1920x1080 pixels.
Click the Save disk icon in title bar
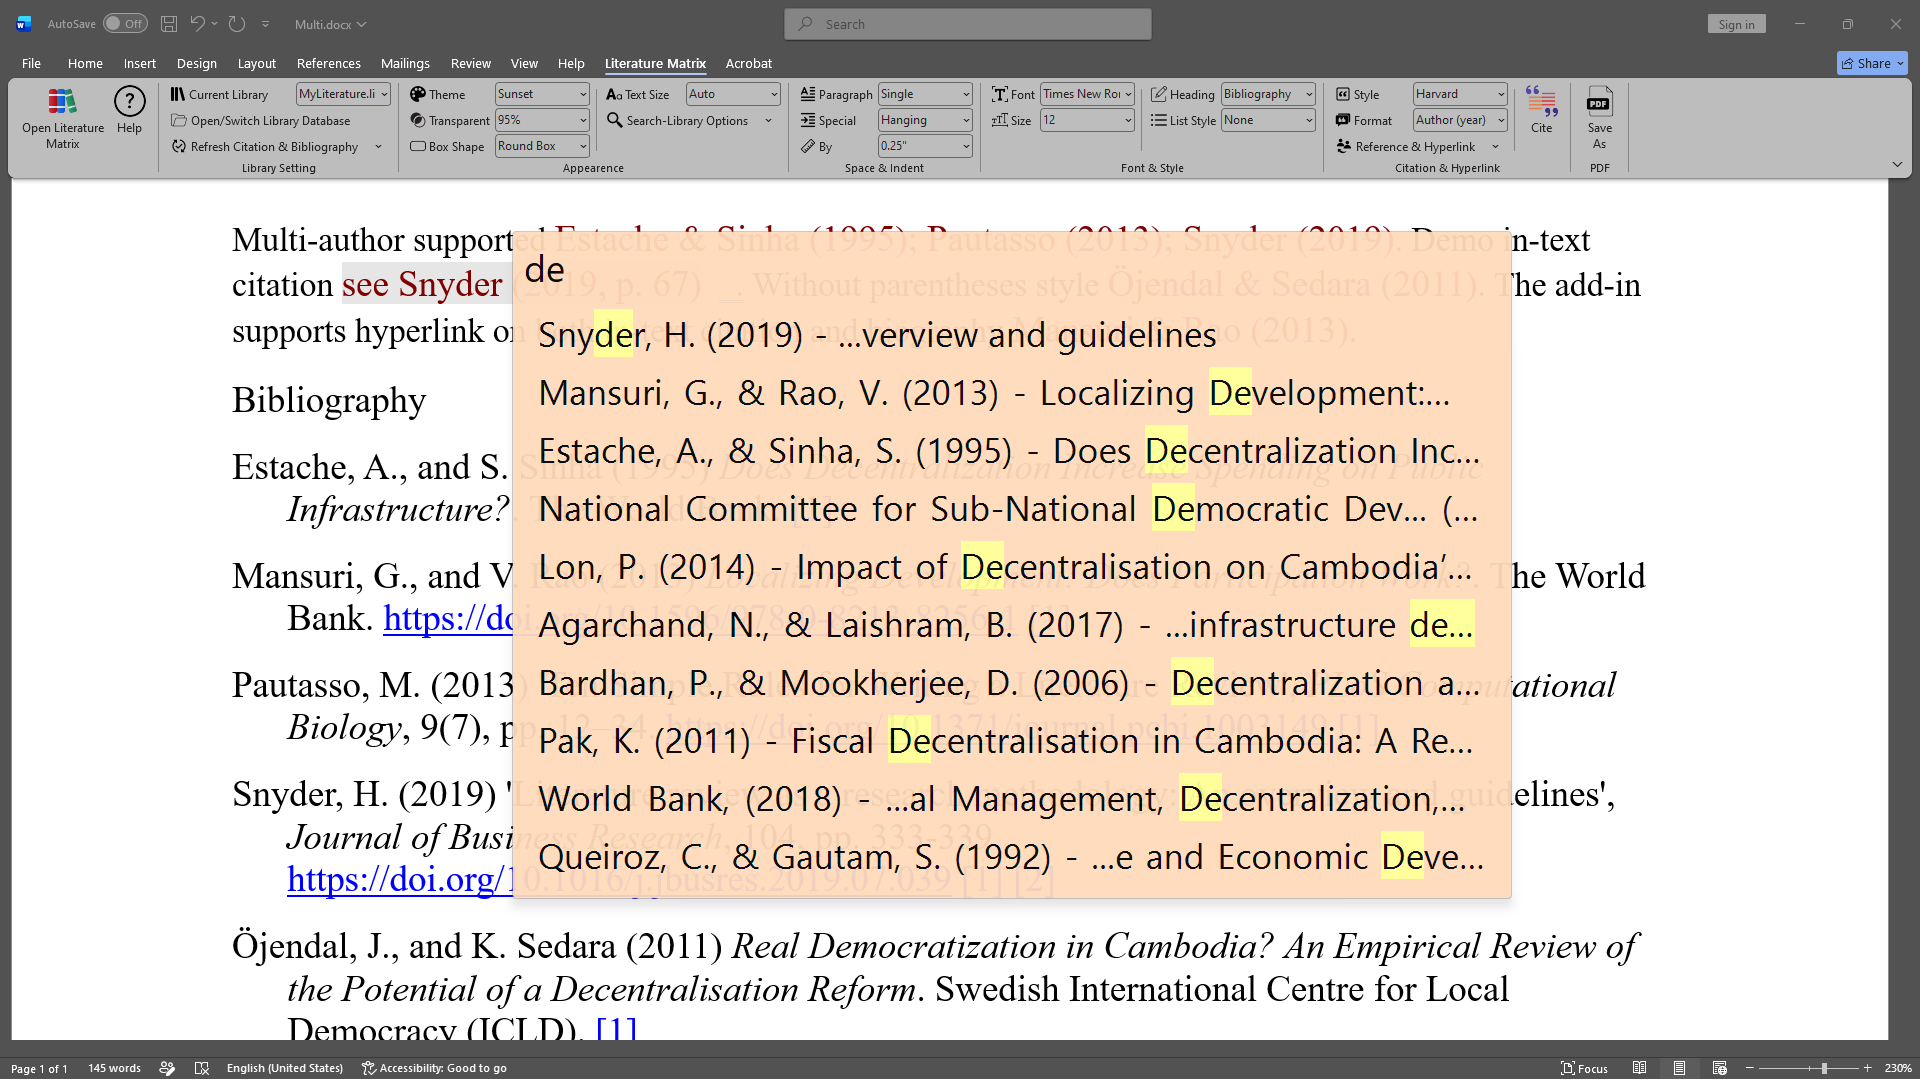[x=169, y=24]
